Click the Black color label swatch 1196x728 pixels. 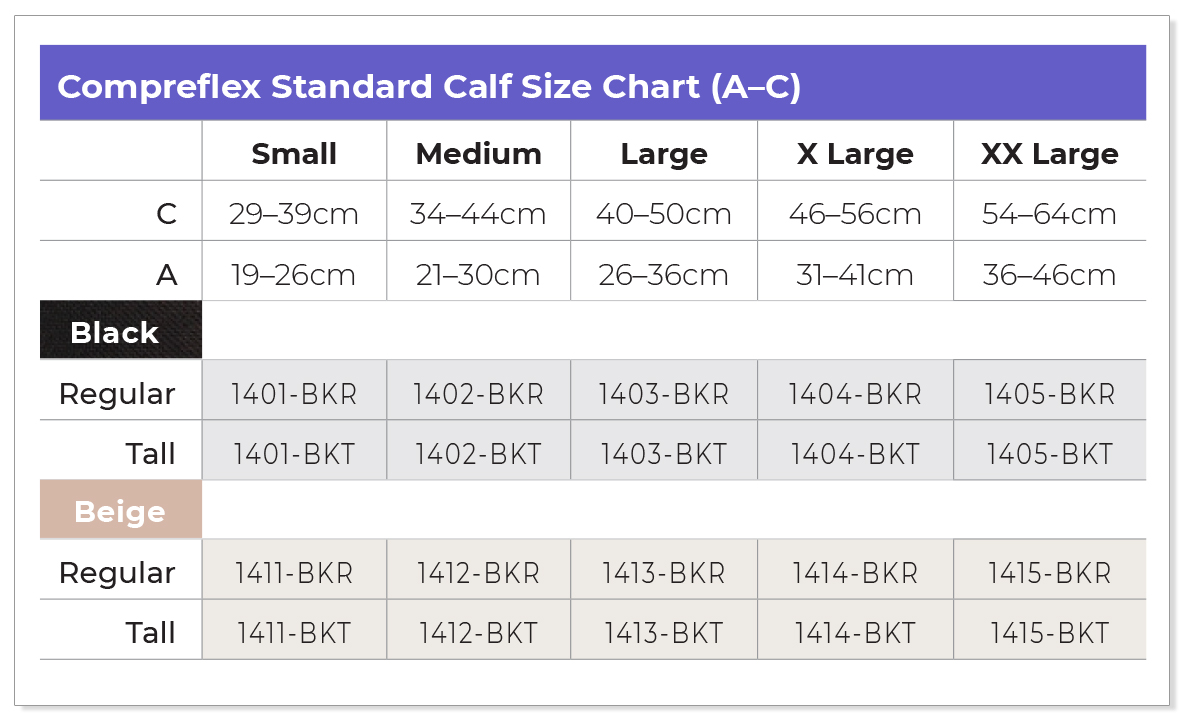tap(121, 330)
